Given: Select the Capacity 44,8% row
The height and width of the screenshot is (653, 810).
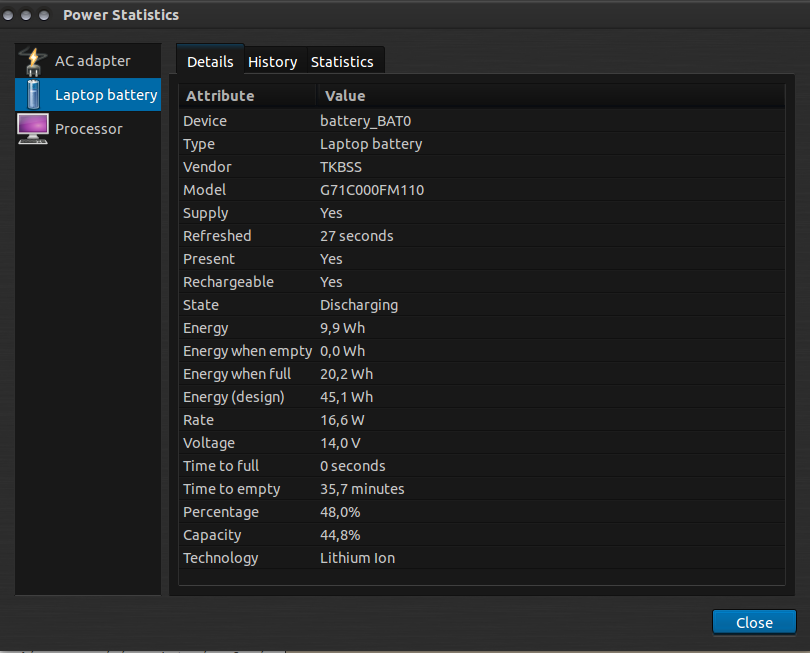Looking at the screenshot, I should [x=482, y=535].
